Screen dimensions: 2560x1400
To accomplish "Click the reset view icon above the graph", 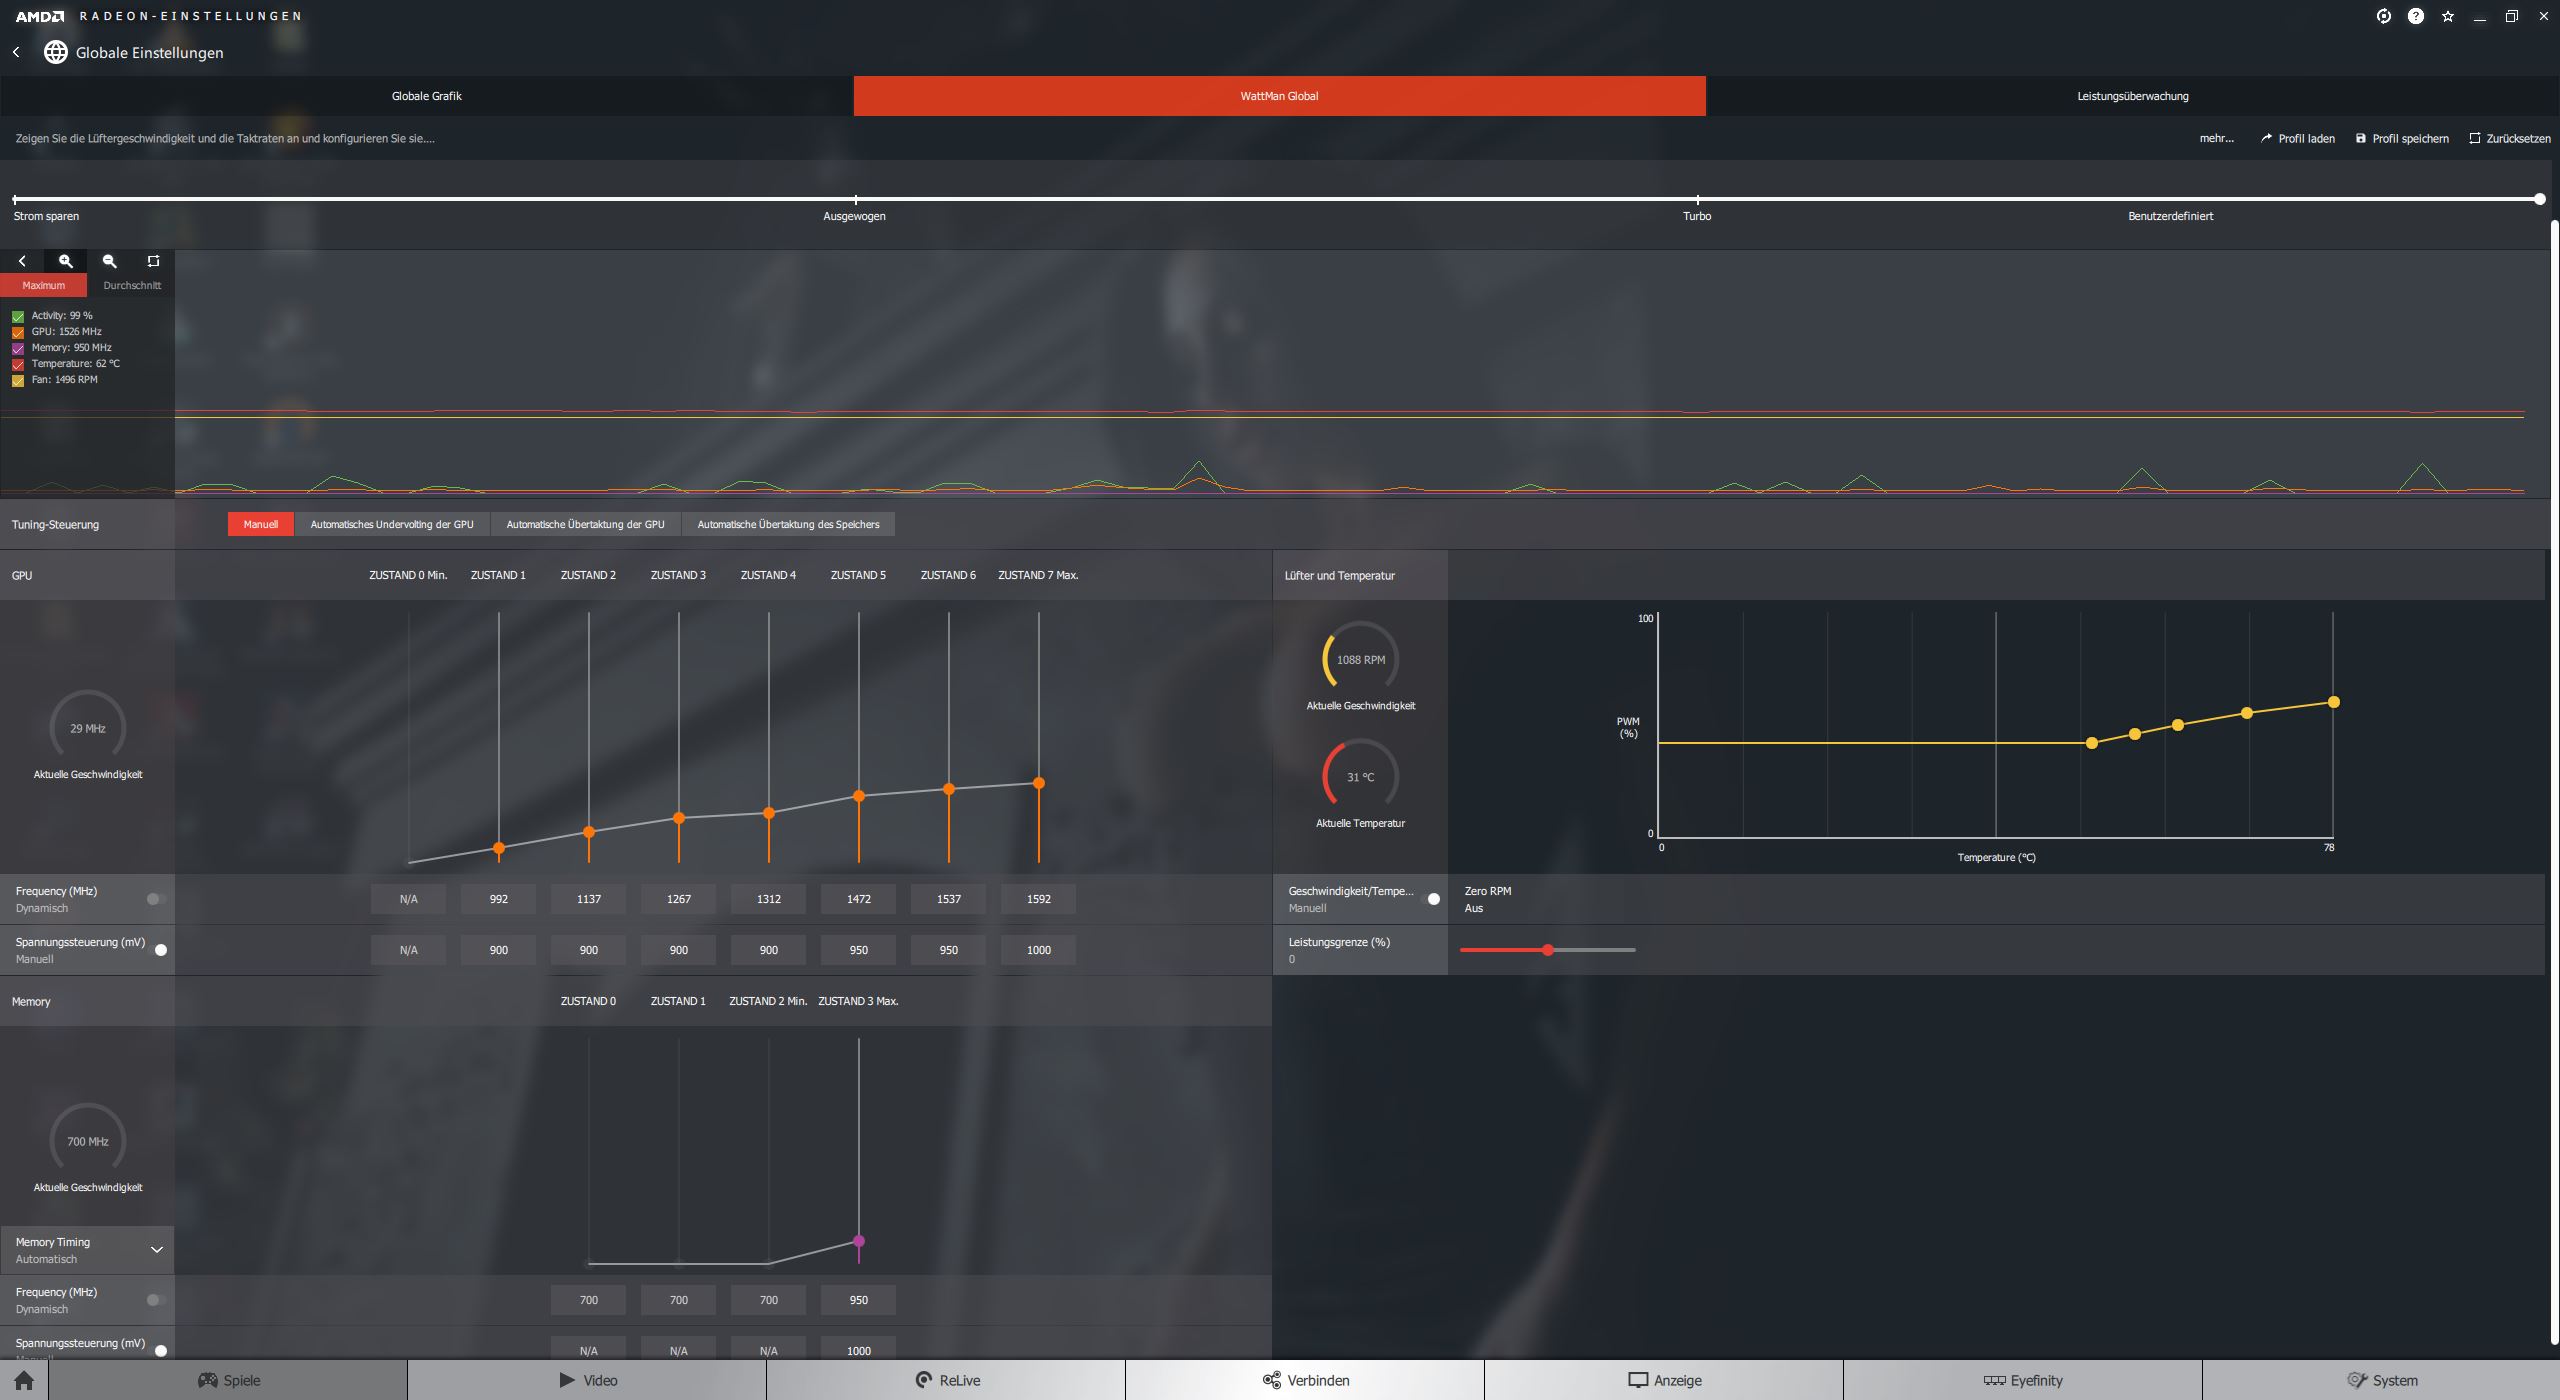I will (x=153, y=261).
